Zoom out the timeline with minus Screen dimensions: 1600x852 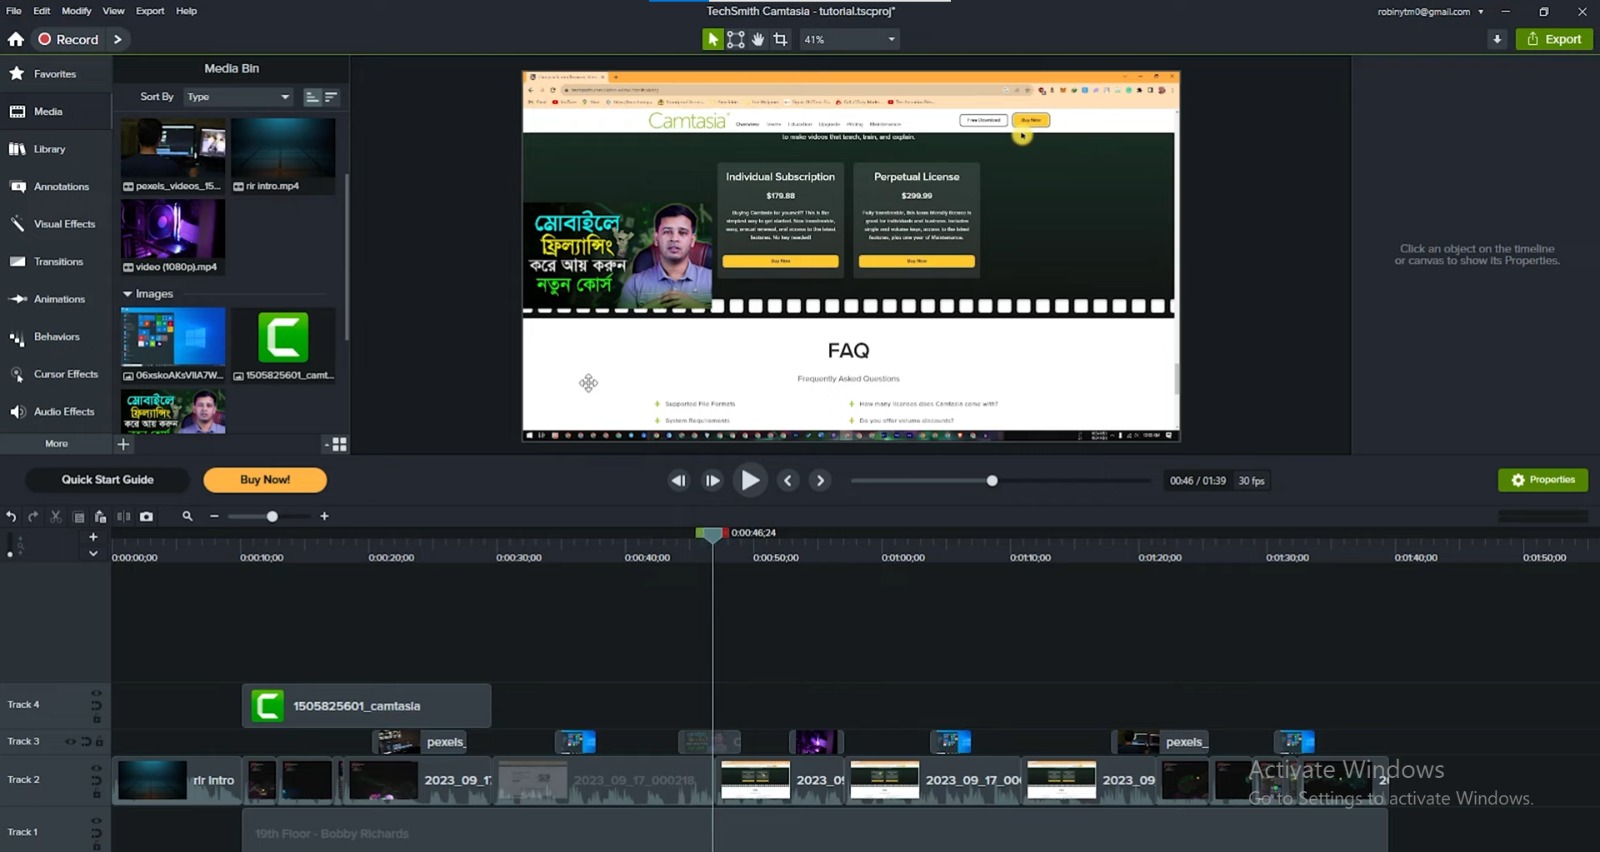coord(214,516)
